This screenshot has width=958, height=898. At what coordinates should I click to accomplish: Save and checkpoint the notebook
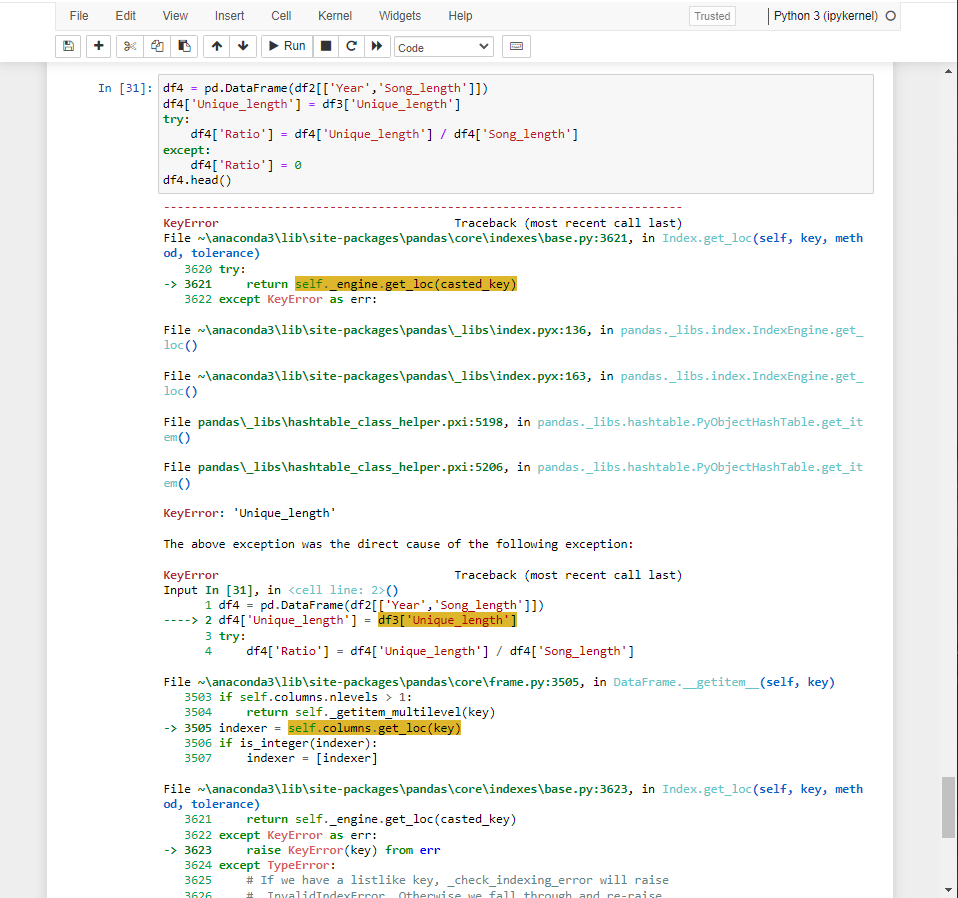click(68, 46)
